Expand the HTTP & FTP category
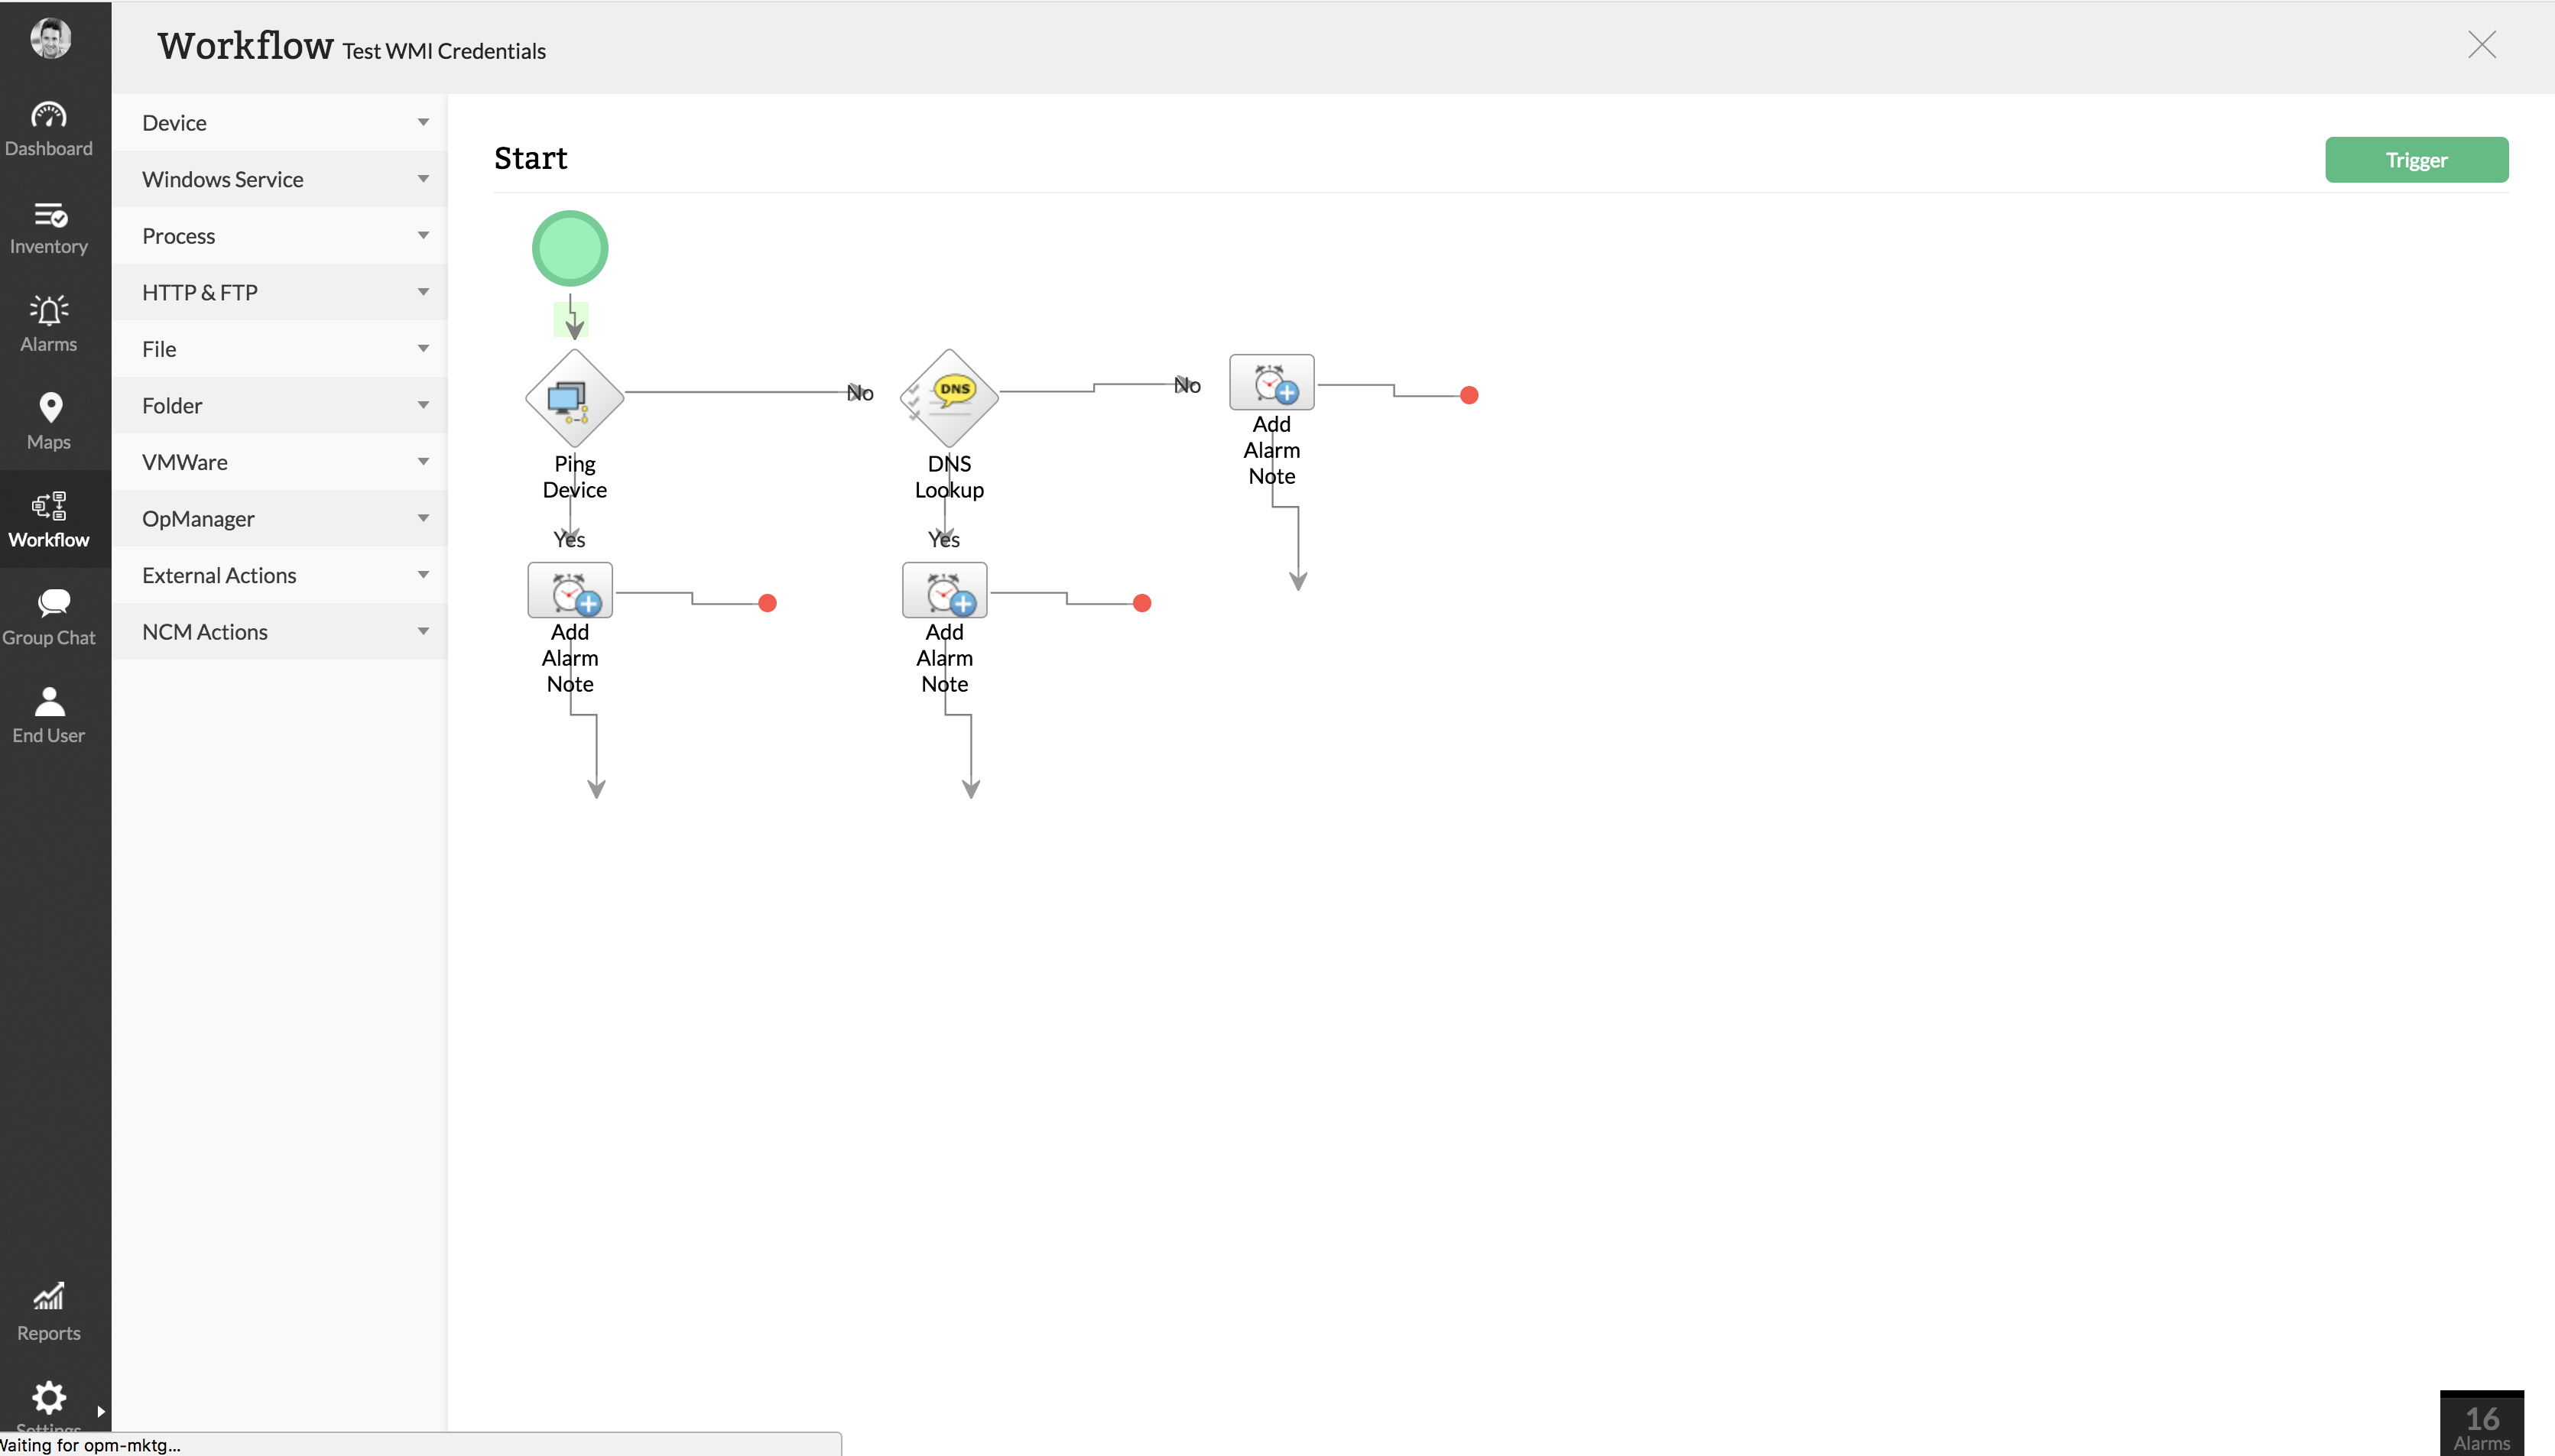2555x1456 pixels. 280,292
